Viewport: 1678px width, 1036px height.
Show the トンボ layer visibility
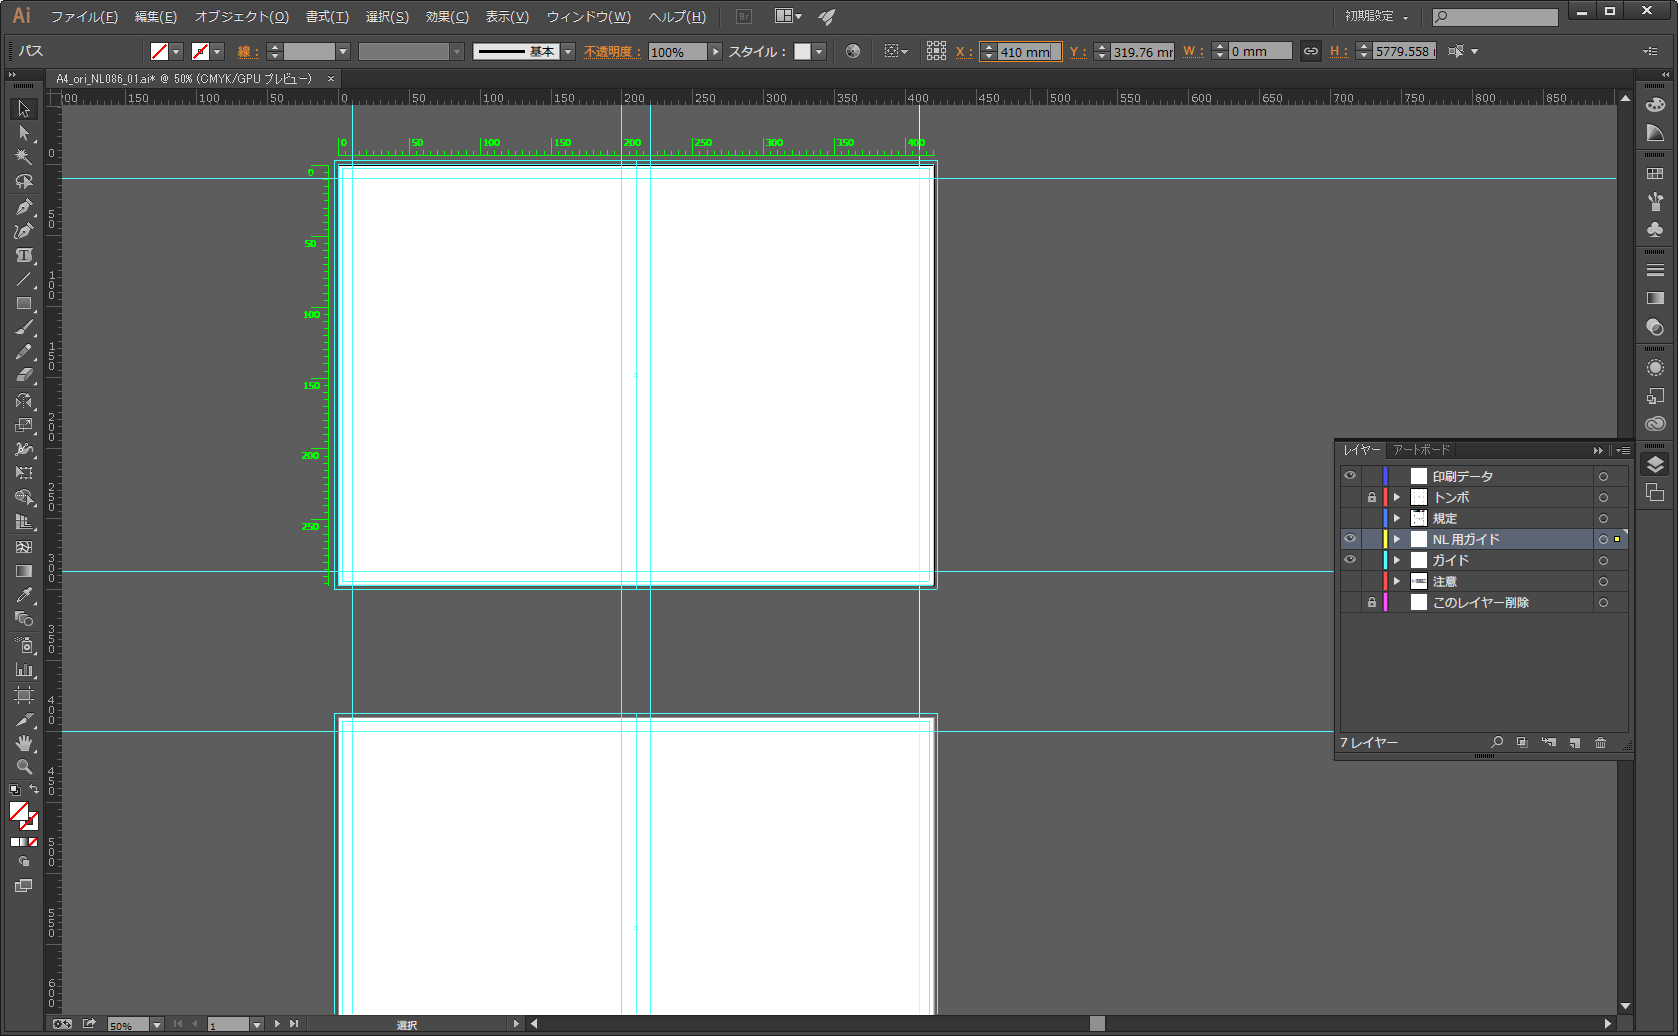pos(1350,497)
